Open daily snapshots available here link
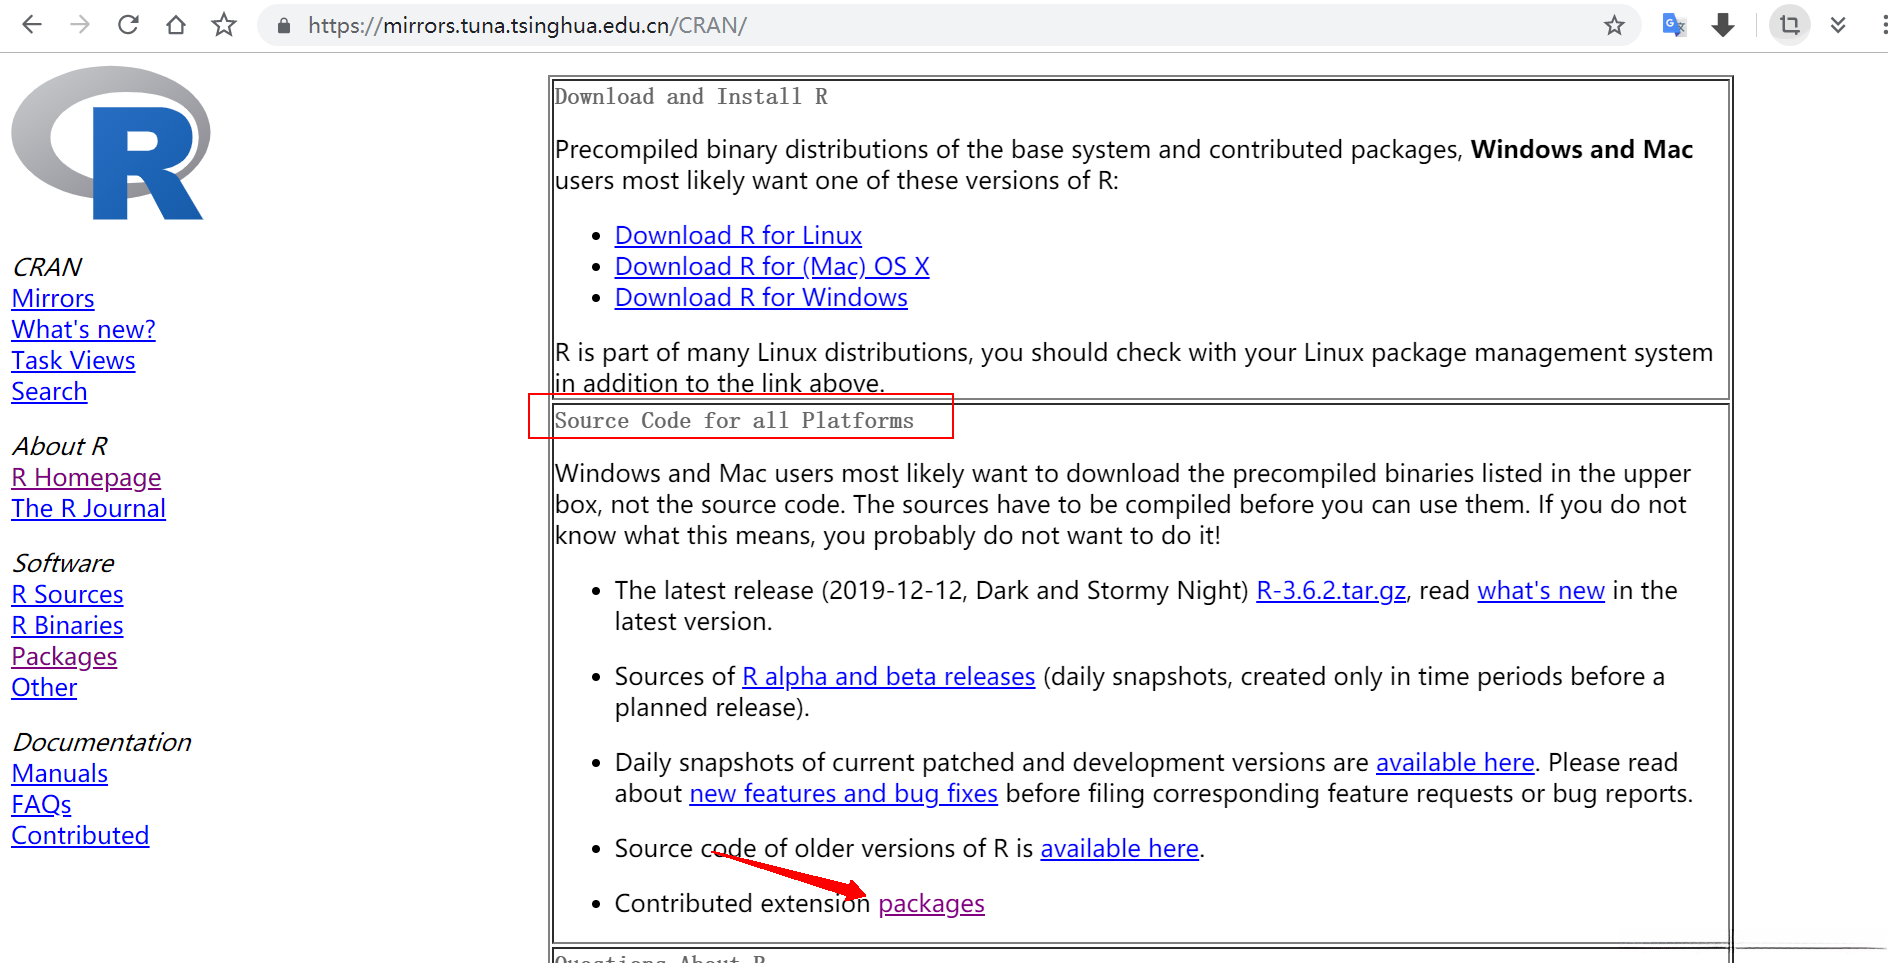The image size is (1888, 963). click(1455, 762)
